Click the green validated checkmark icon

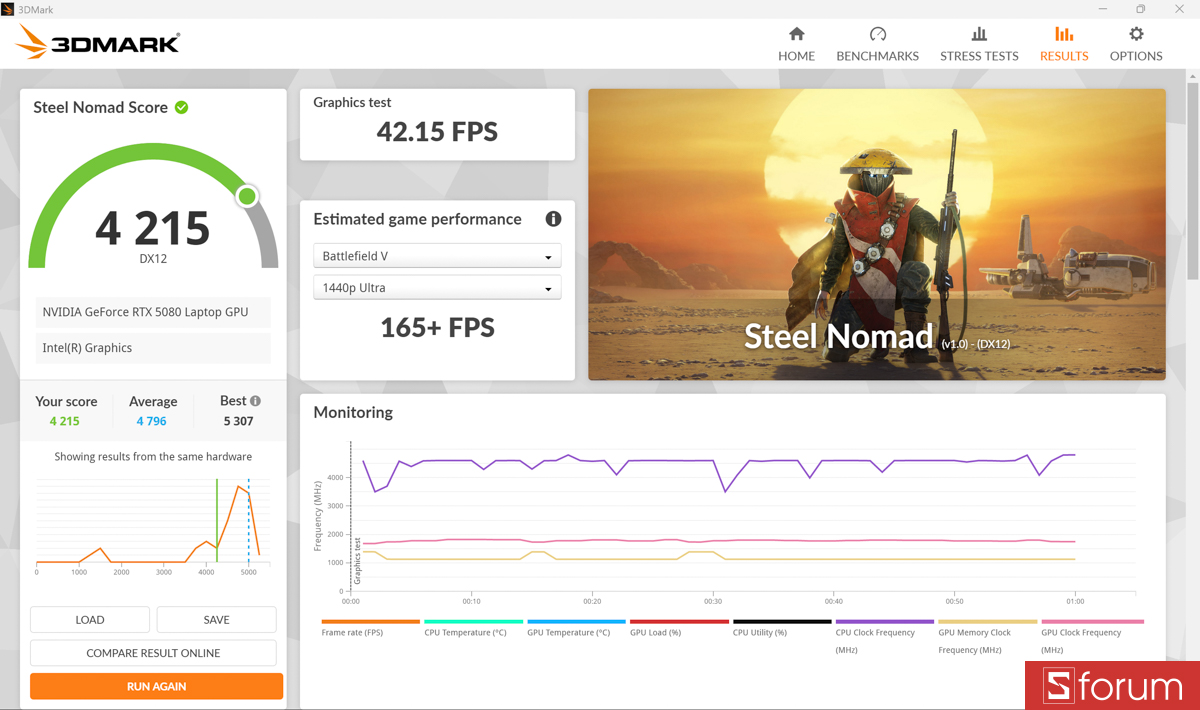(x=181, y=107)
